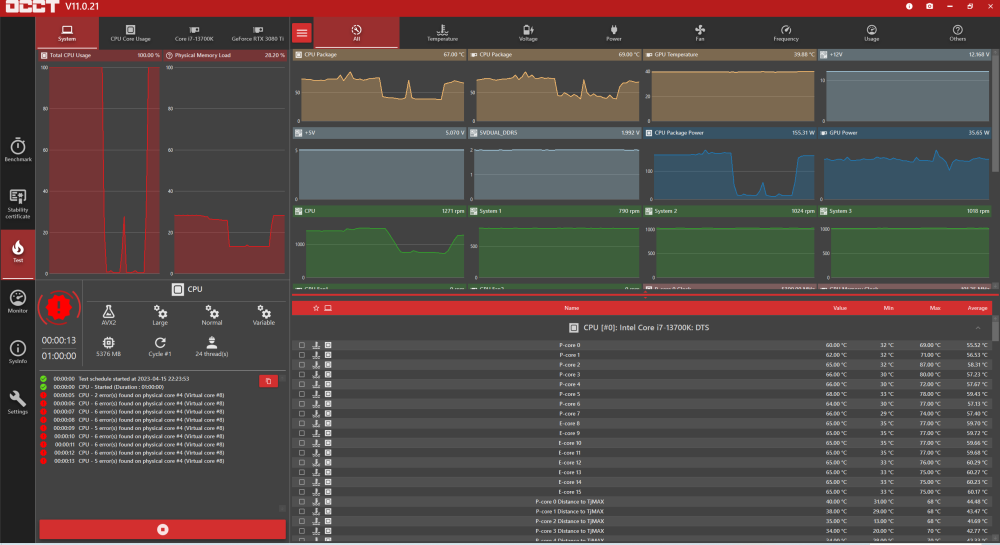The width and height of the screenshot is (1000, 545).
Task: Select the Power sensors tab
Action: [x=614, y=33]
